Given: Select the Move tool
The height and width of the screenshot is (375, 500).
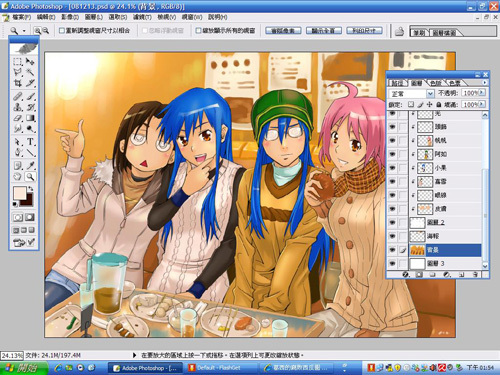Looking at the screenshot, I should tap(30, 61).
